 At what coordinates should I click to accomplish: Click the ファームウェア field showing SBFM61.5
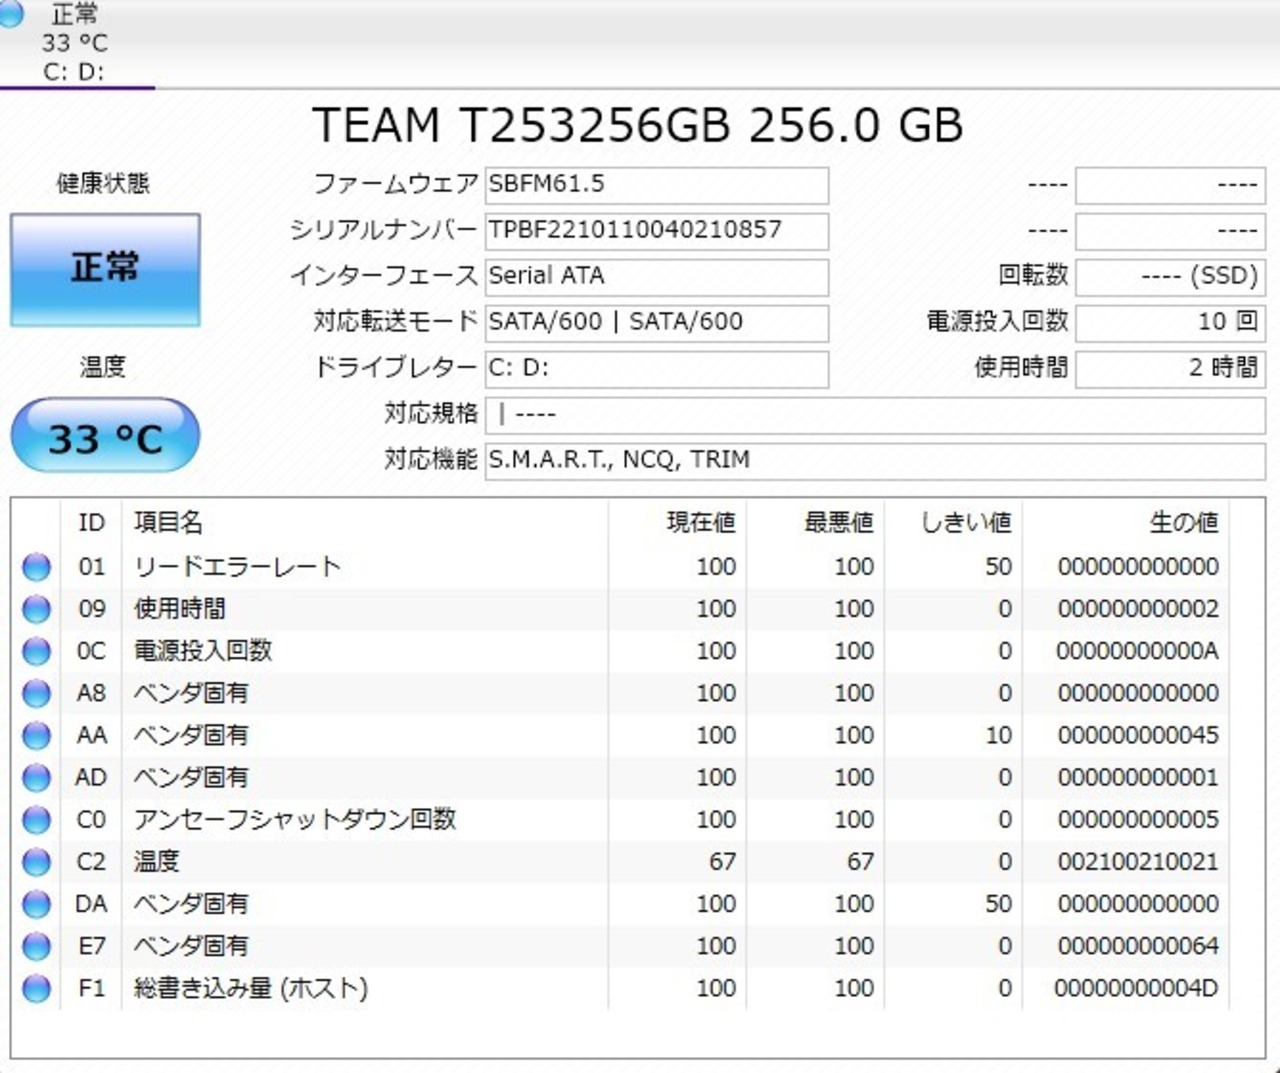pyautogui.click(x=656, y=184)
